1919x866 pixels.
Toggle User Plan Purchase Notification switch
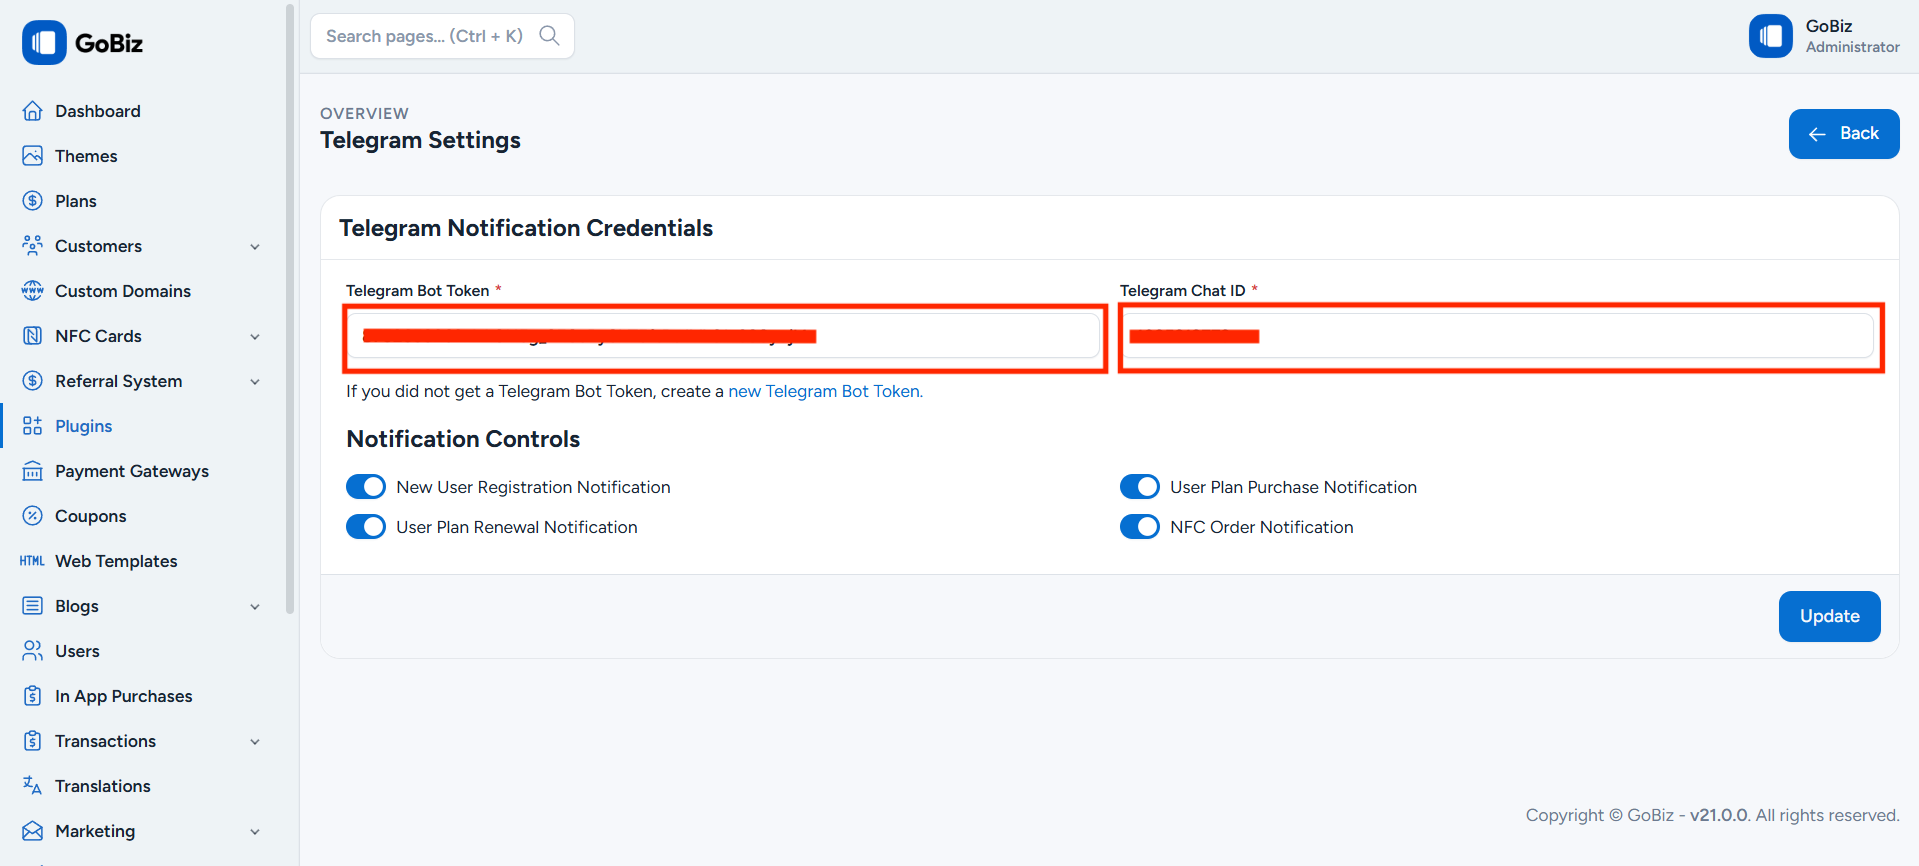coord(1140,487)
